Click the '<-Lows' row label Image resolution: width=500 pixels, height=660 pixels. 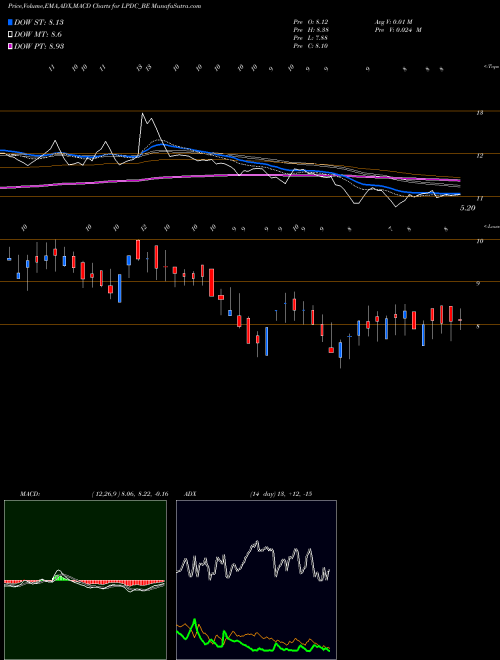click(x=491, y=226)
